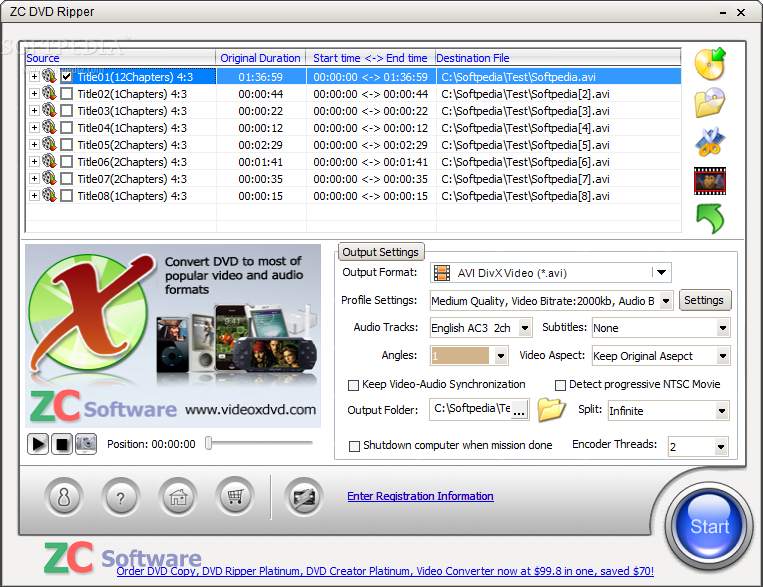
Task: Click the Title08 DVD disc icon
Action: pos(49,195)
